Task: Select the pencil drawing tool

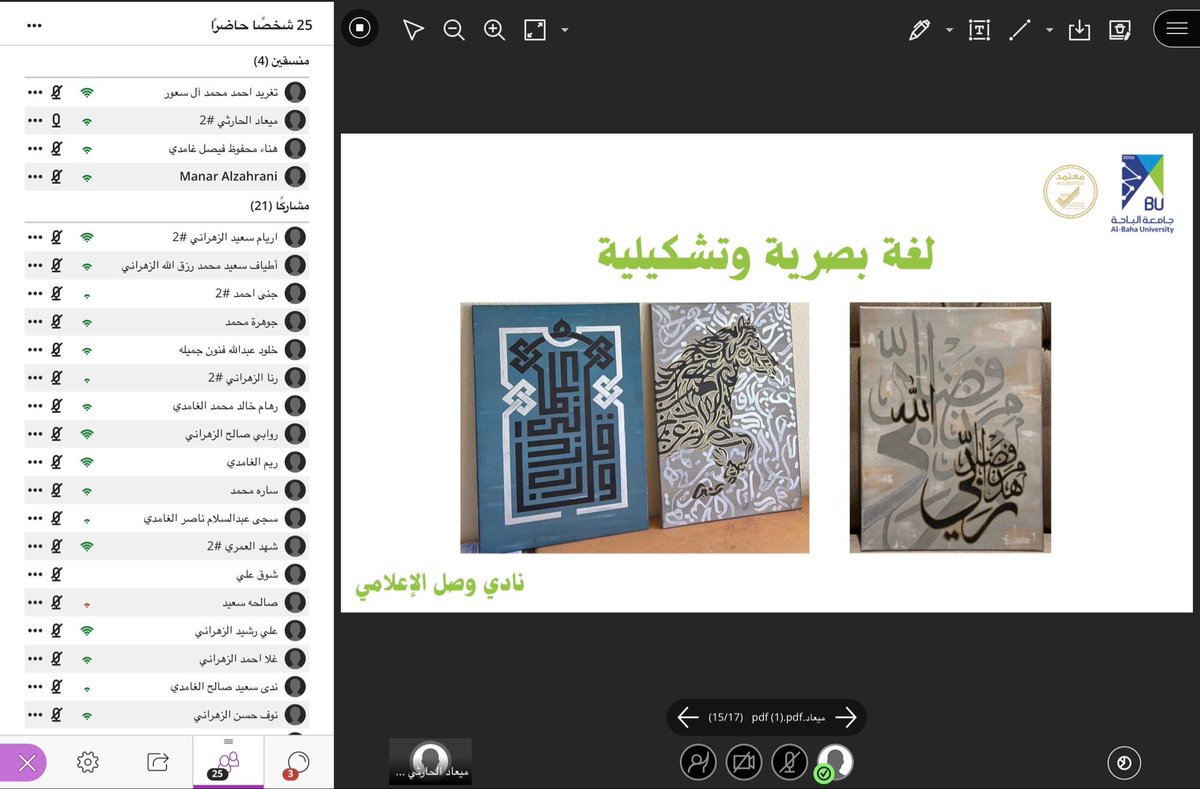Action: pos(919,30)
